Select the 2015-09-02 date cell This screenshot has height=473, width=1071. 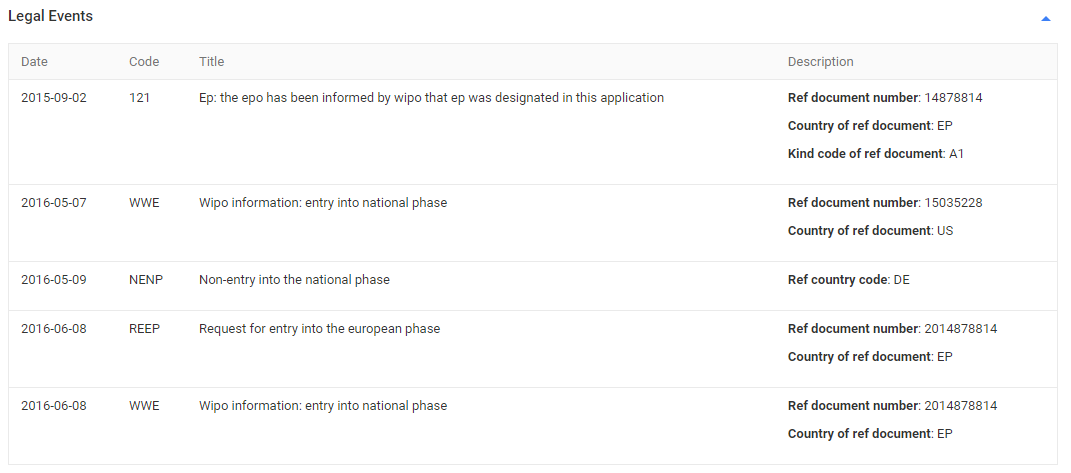(54, 98)
